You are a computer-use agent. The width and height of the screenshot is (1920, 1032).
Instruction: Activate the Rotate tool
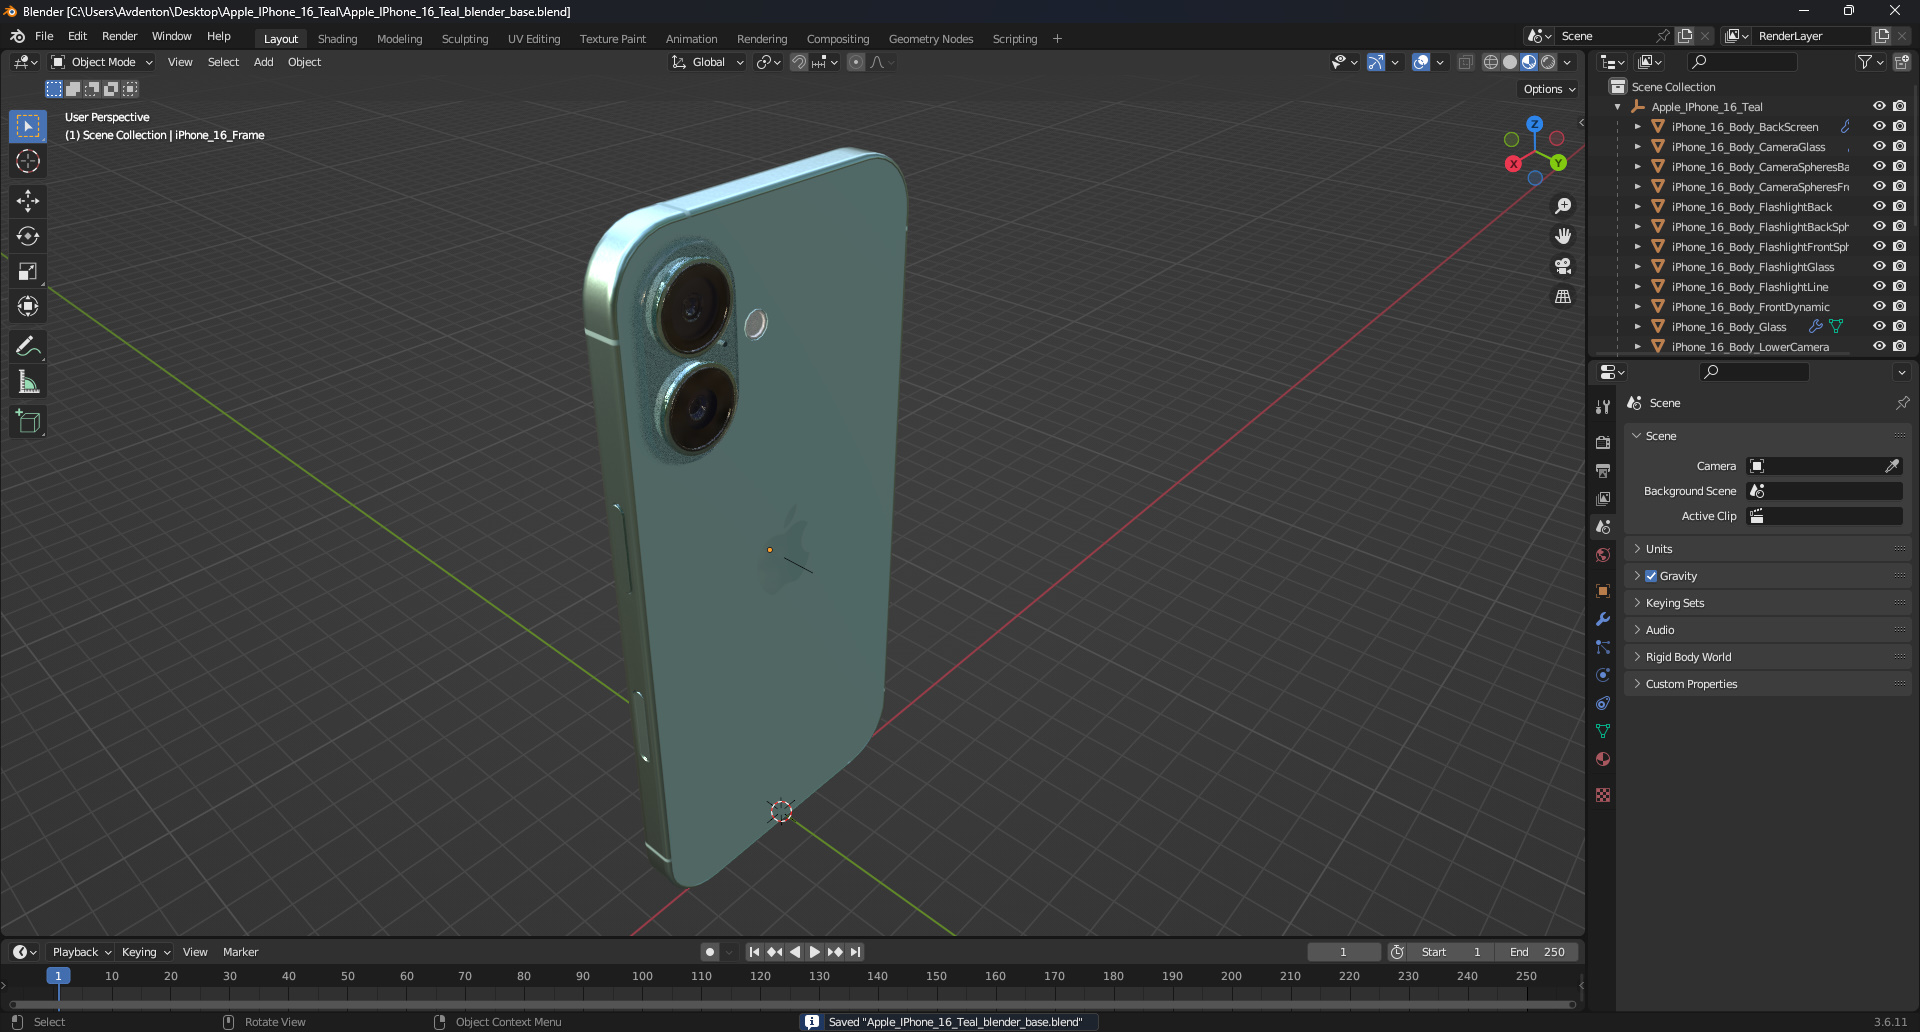click(28, 236)
